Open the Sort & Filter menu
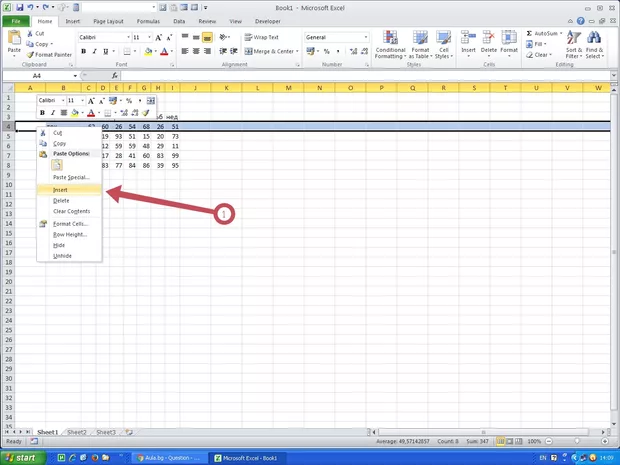The width and height of the screenshot is (620, 465). [x=574, y=45]
